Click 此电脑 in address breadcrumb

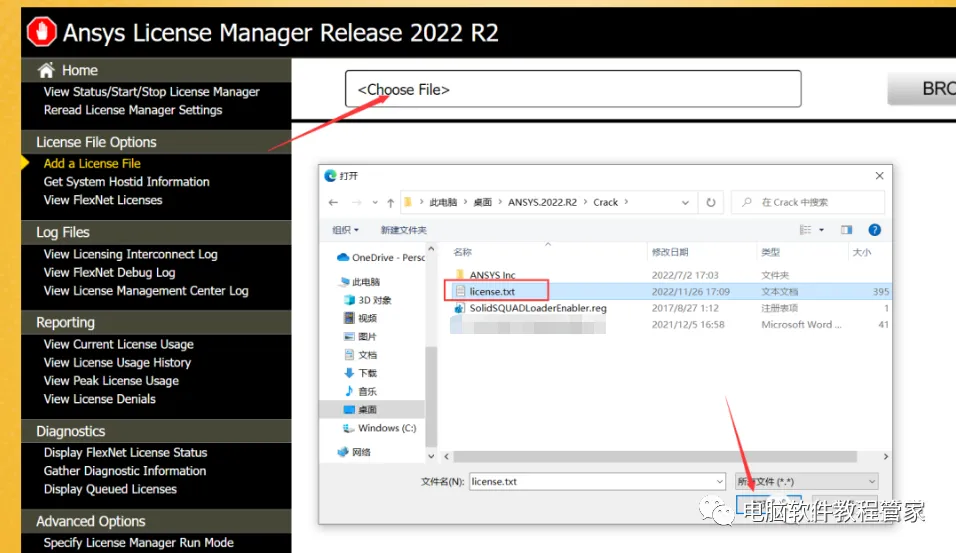(x=443, y=202)
